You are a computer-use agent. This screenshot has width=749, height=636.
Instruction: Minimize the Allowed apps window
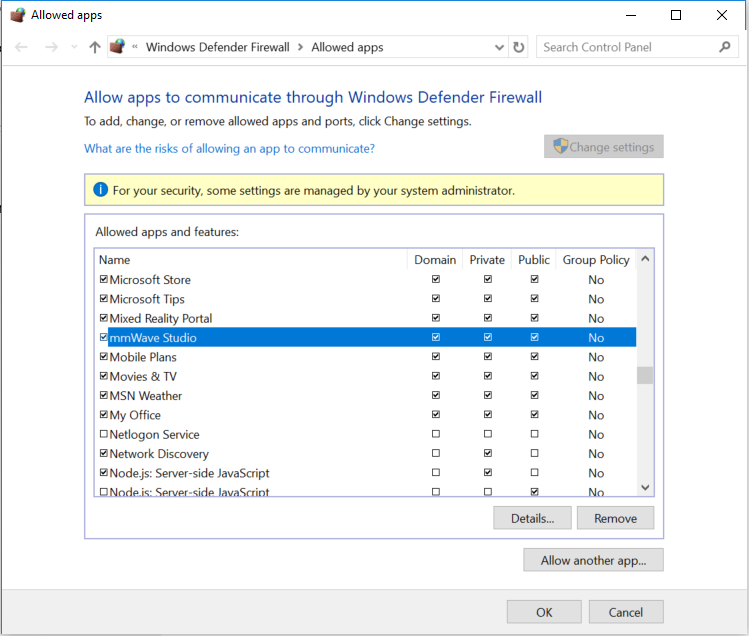pyautogui.click(x=631, y=15)
